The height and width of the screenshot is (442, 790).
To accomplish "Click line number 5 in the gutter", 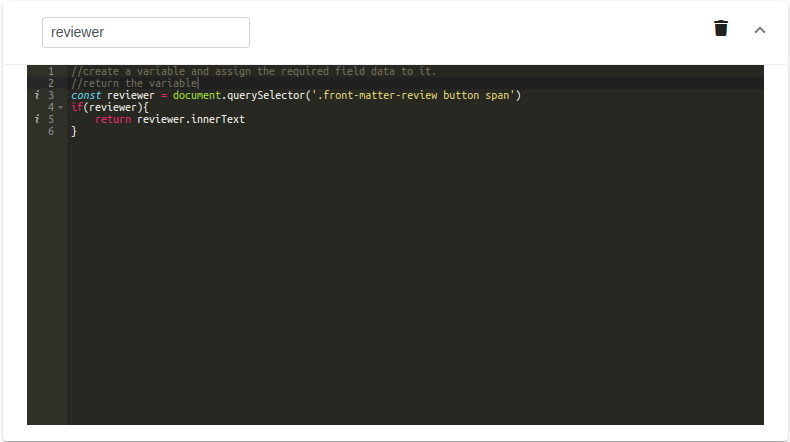I will tap(50, 120).
